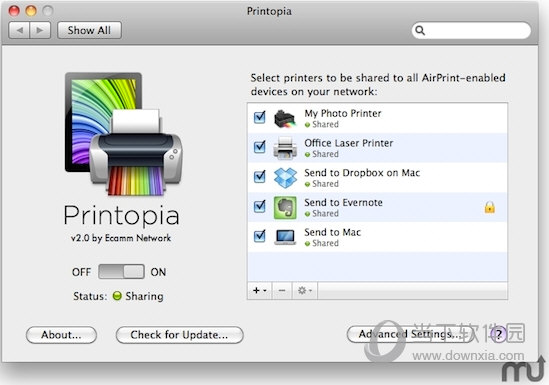This screenshot has height=385, width=549.
Task: Click the padlock on Send to Evernote
Action: pyautogui.click(x=489, y=207)
